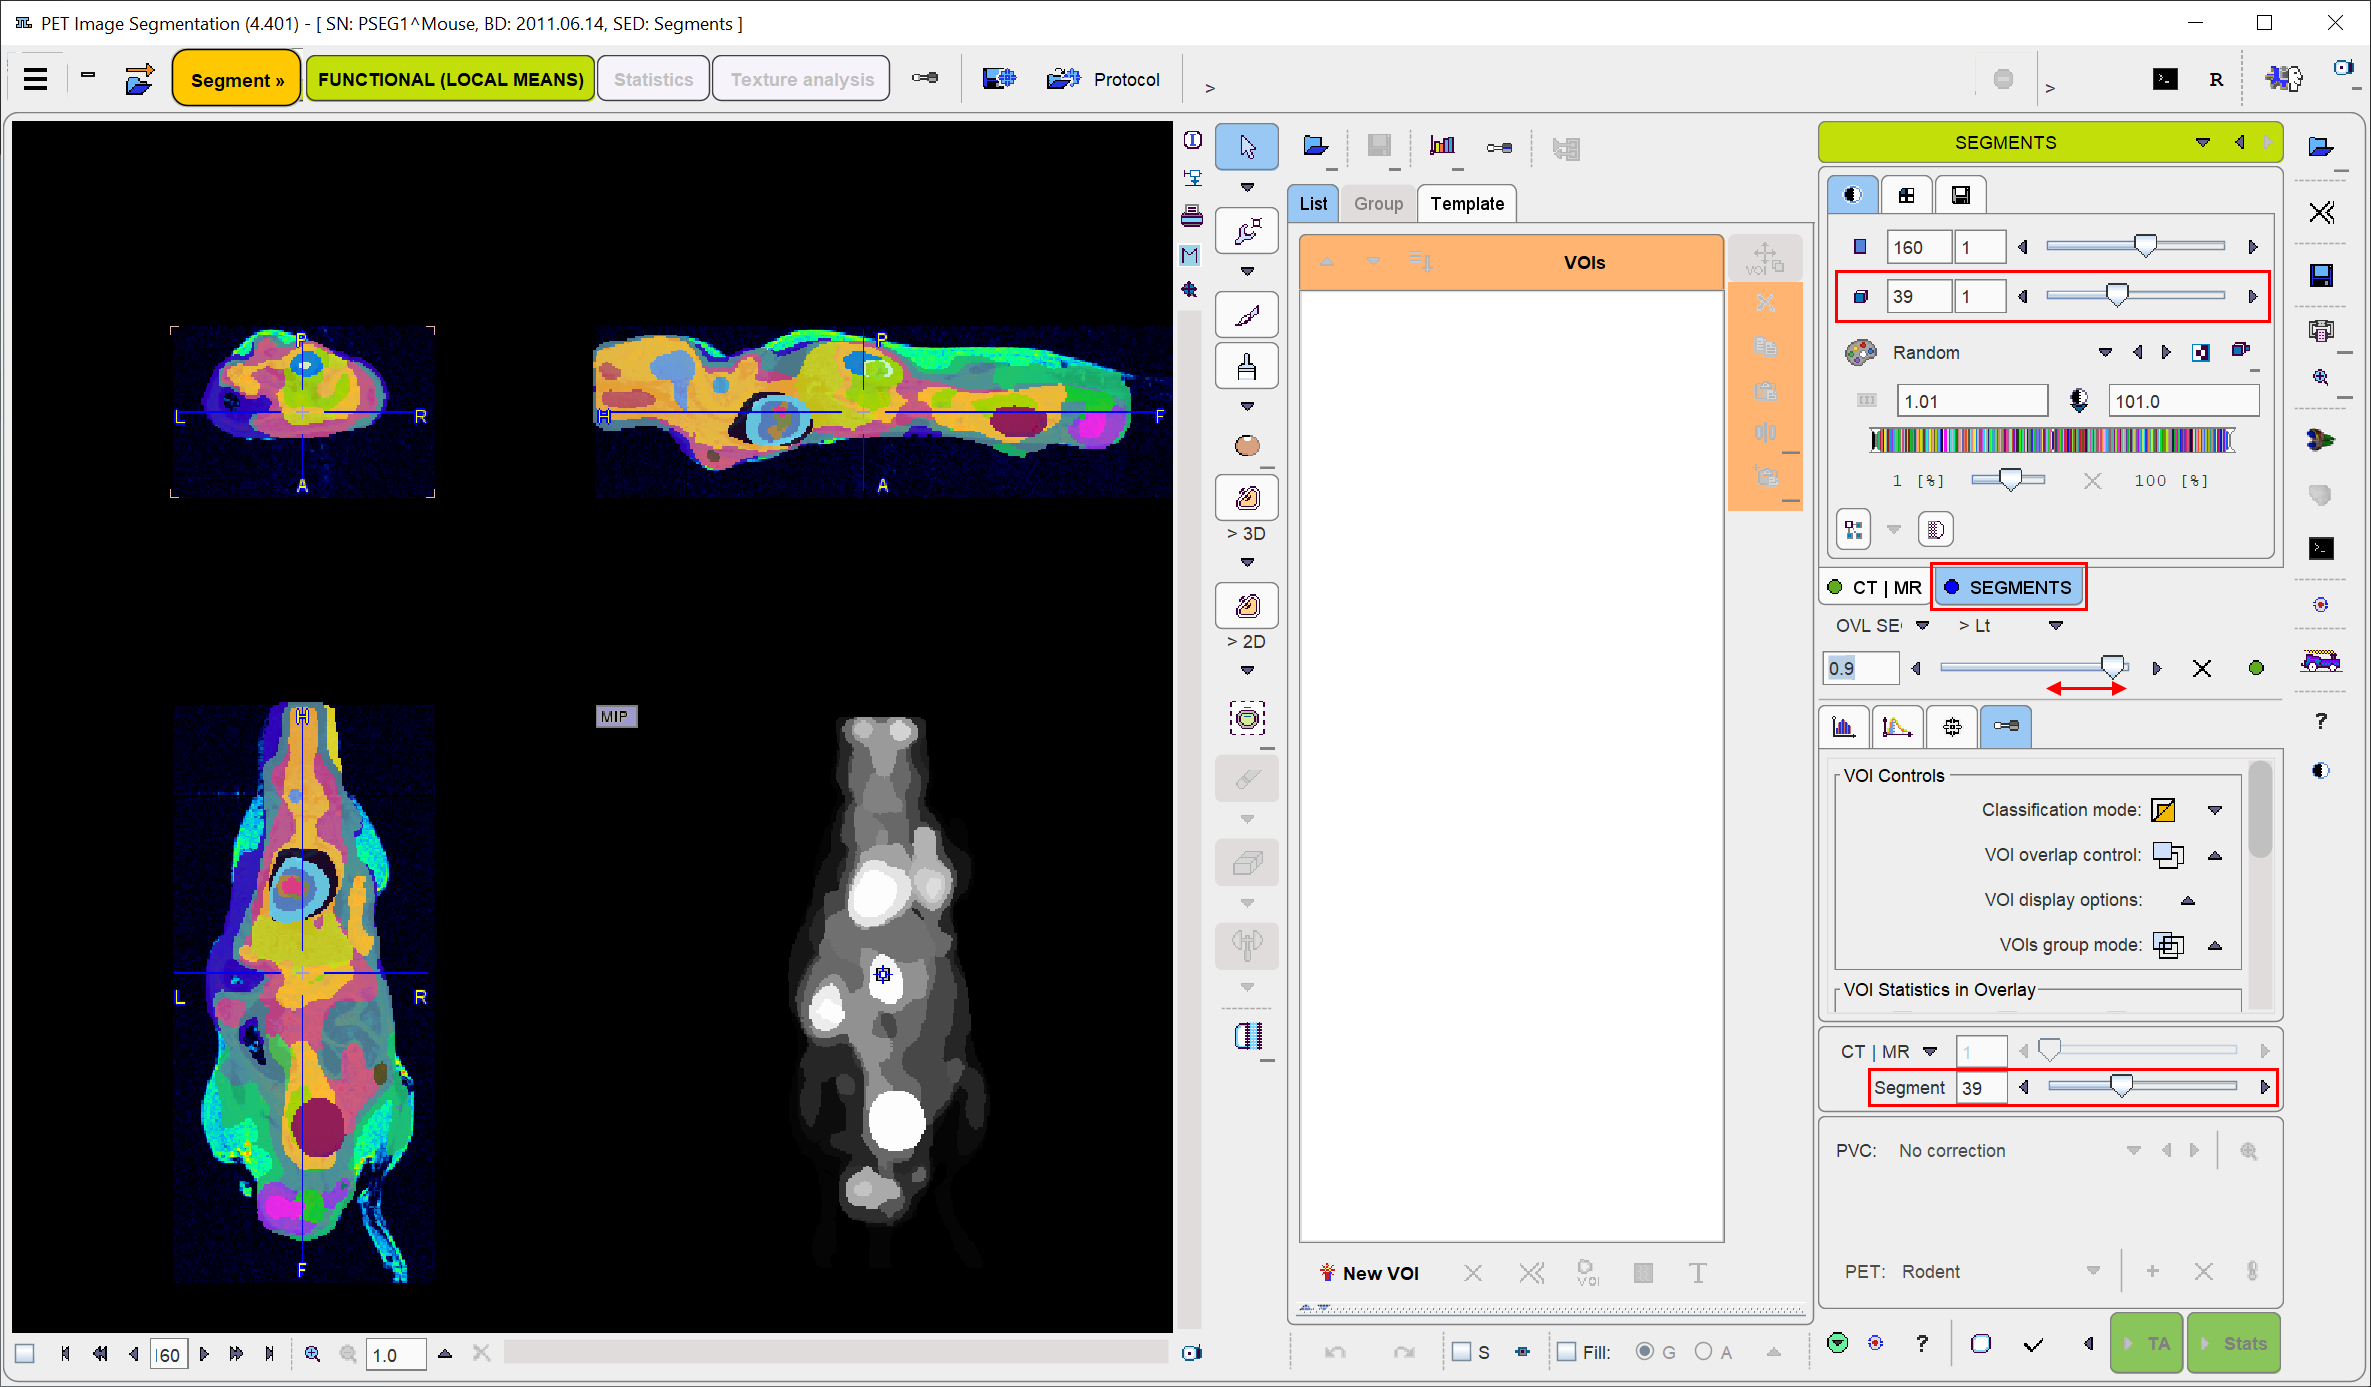Open the SEGMENTS header dropdown arrow
Screen dimensions: 2371x1387
coord(2202,143)
